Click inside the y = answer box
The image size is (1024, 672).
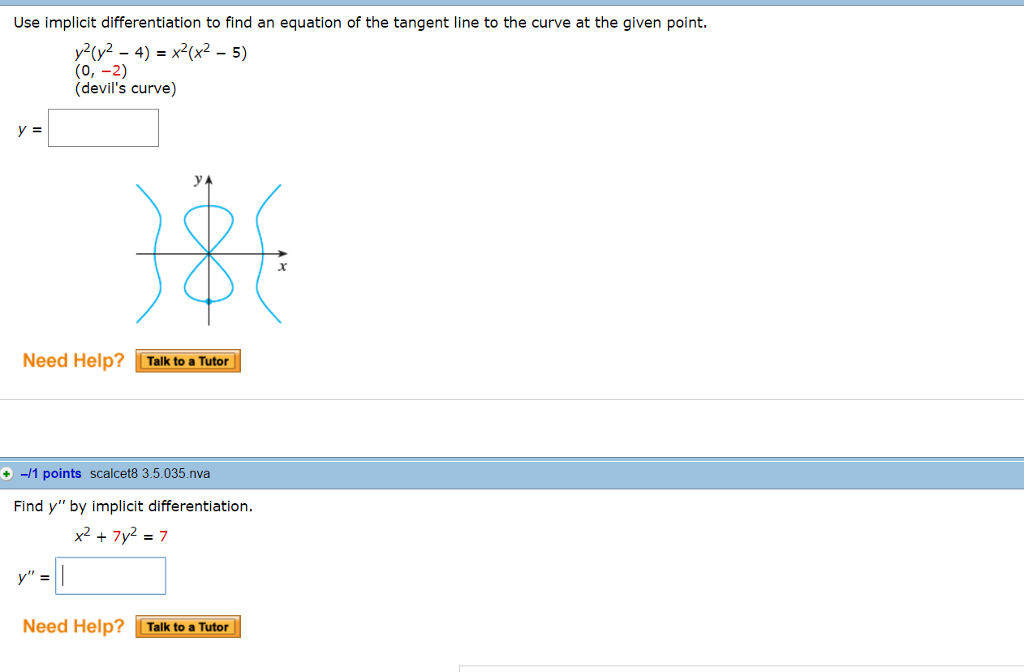(103, 127)
